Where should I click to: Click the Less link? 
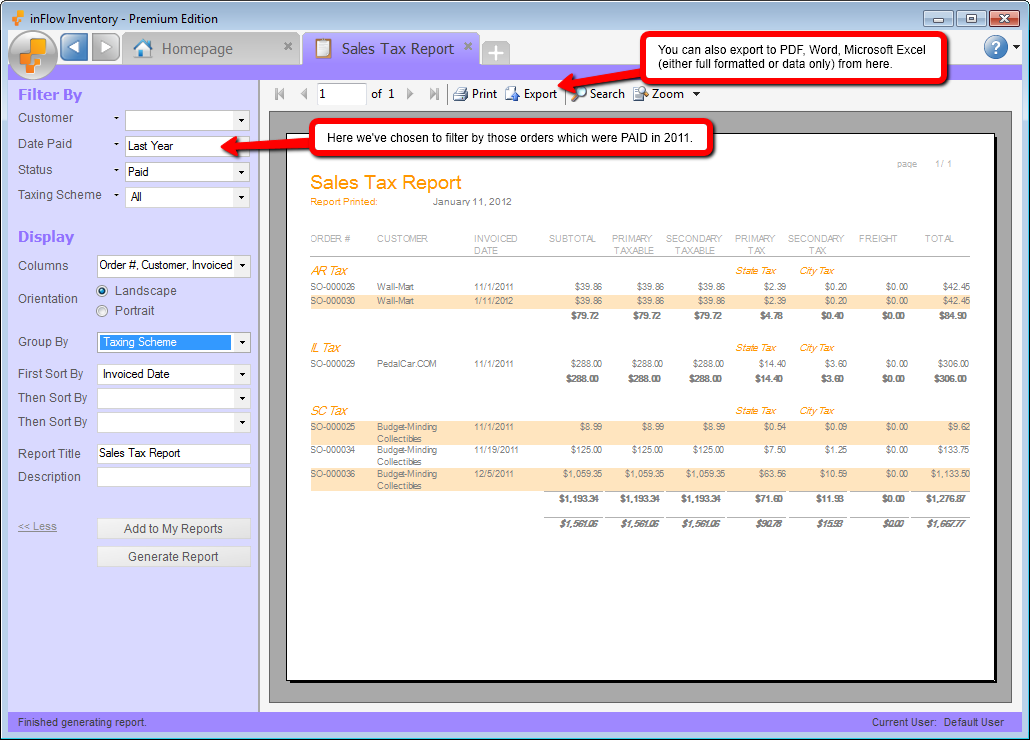37,527
